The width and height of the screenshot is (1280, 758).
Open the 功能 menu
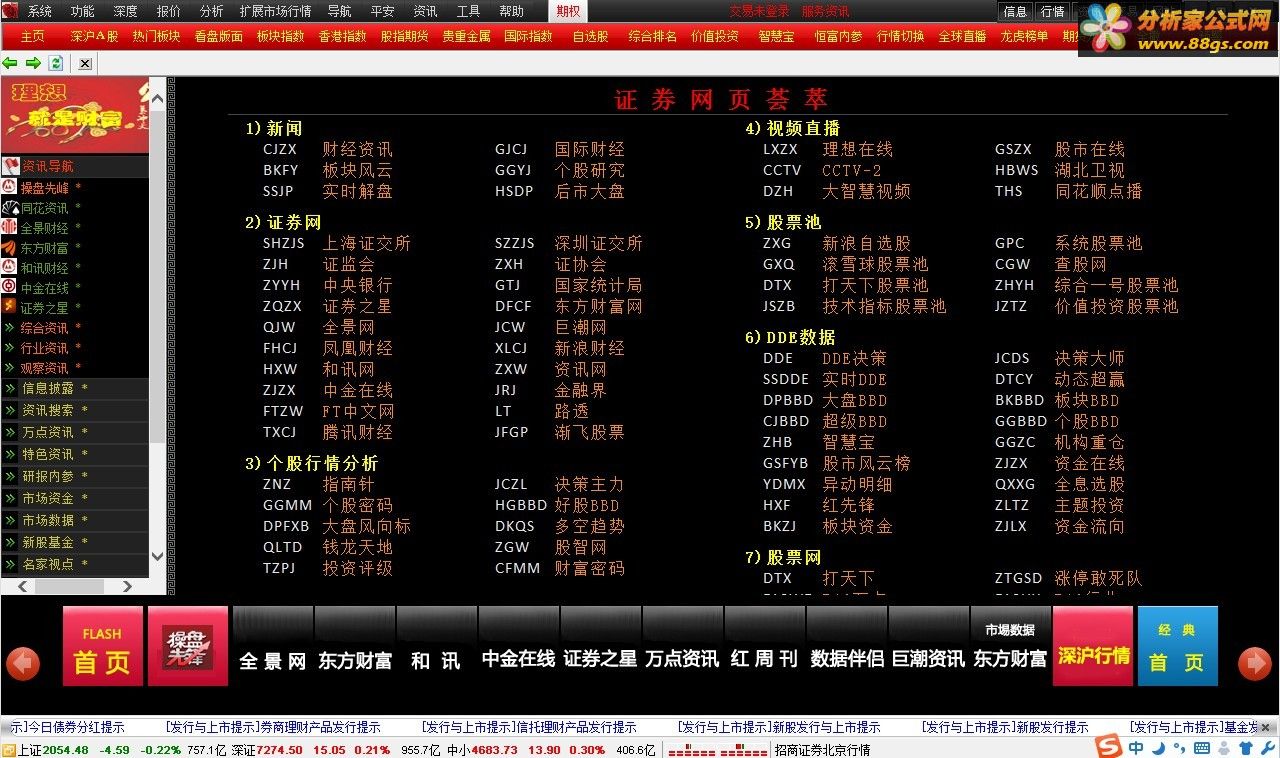[83, 11]
